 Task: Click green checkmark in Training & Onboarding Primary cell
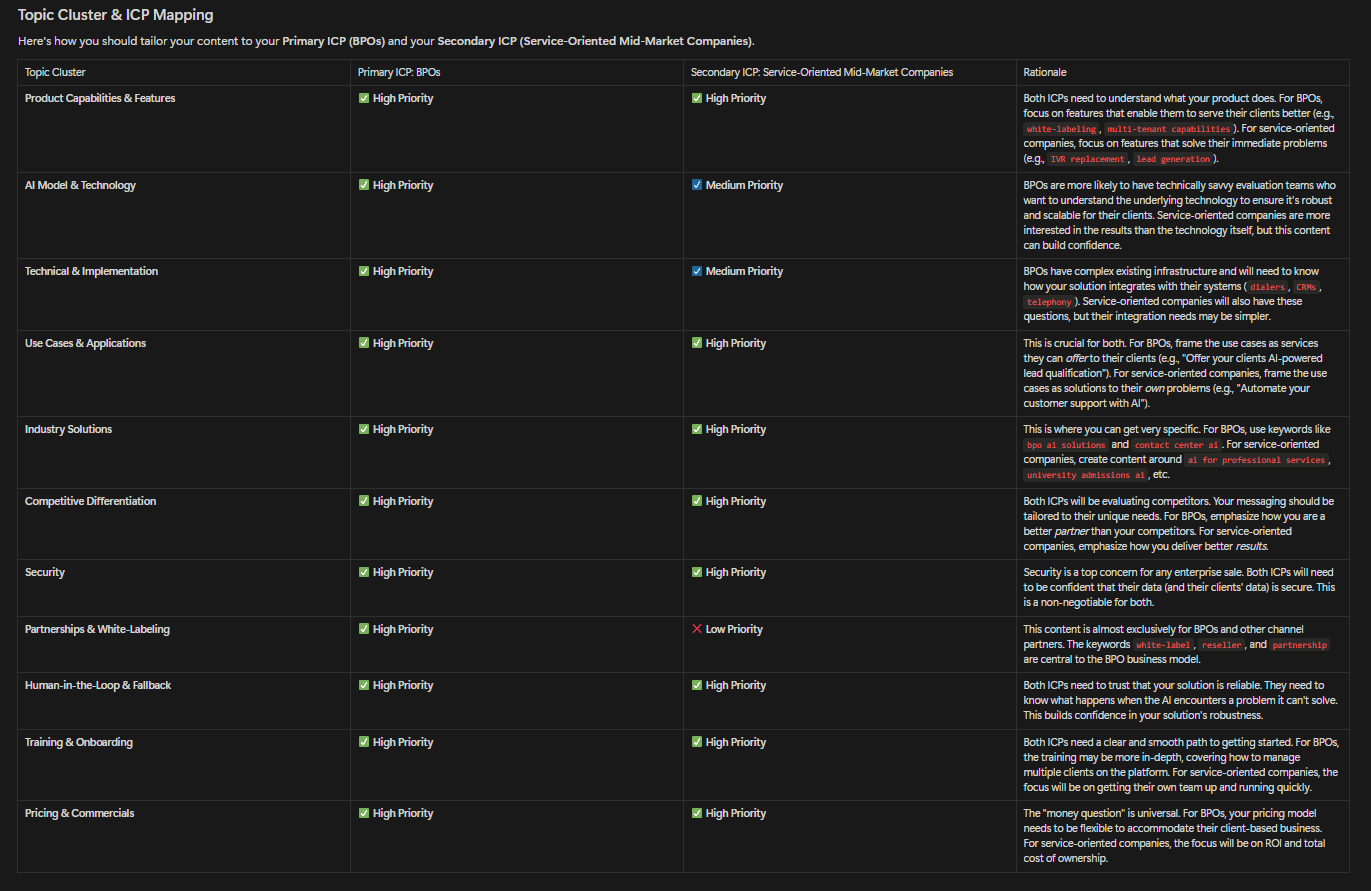[364, 742]
